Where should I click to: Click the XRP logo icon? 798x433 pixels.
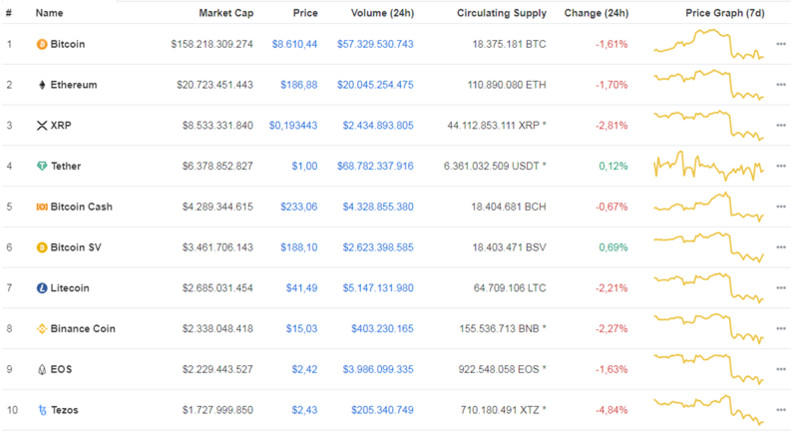(41, 126)
